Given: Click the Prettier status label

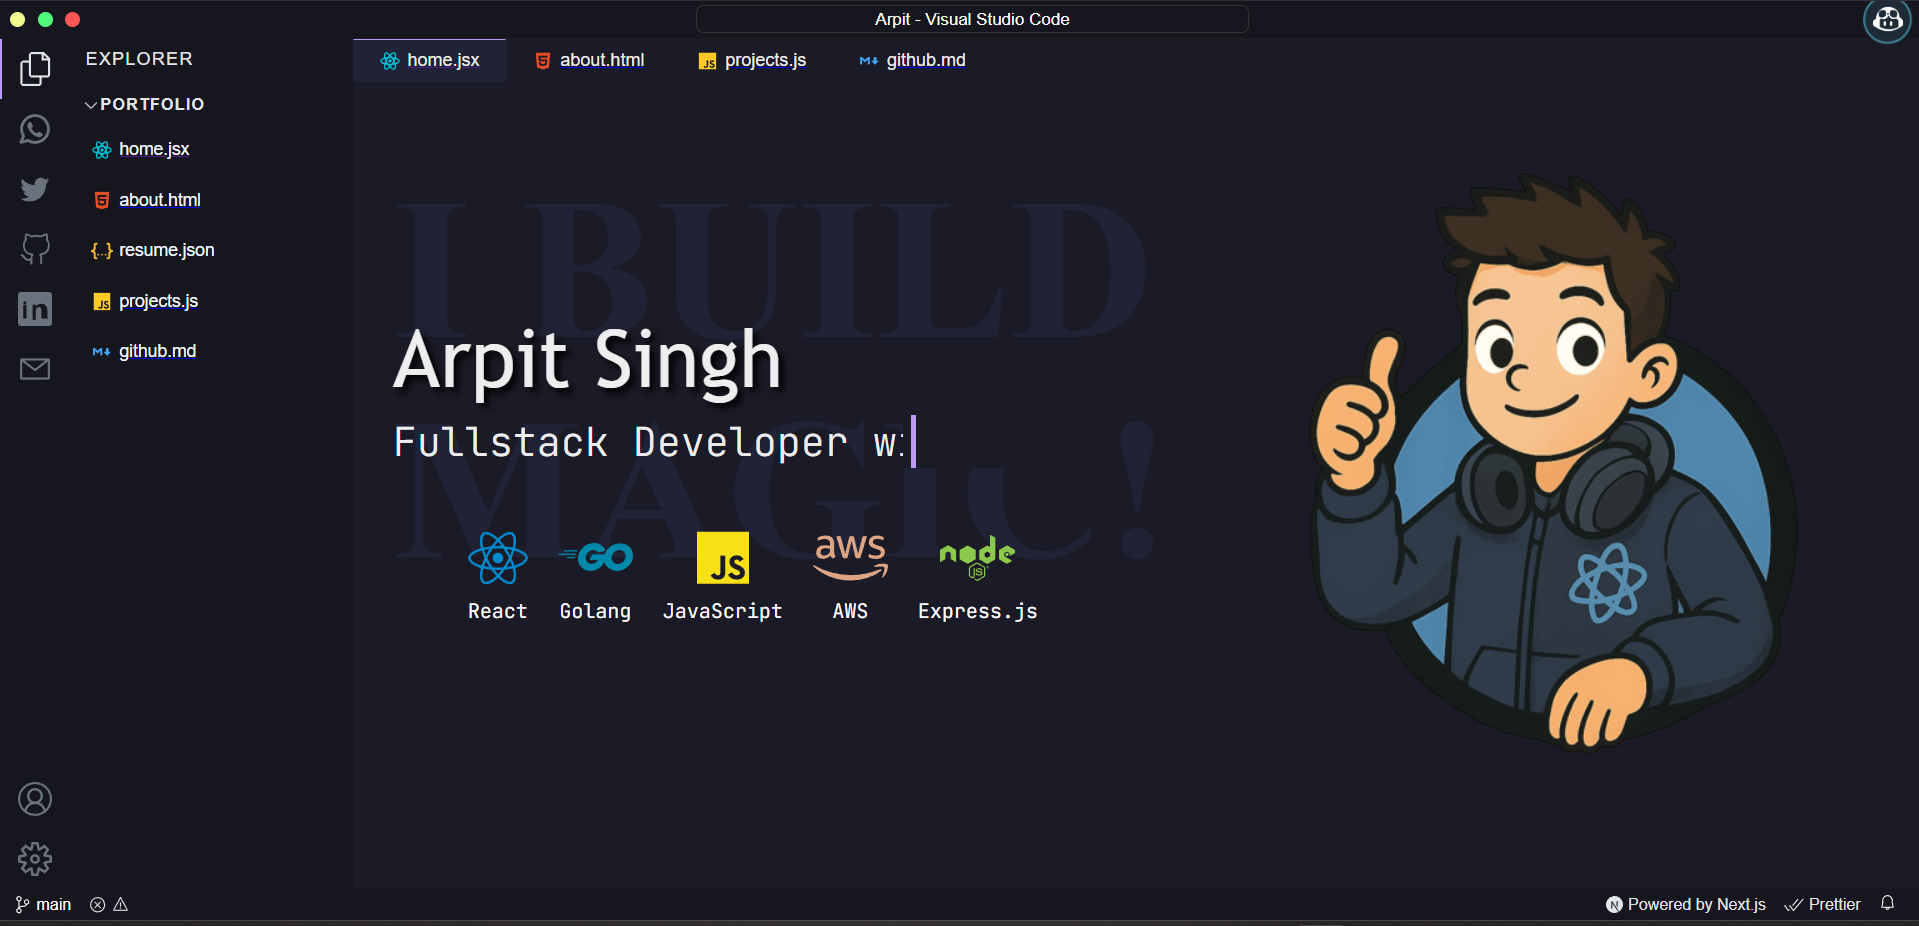Looking at the screenshot, I should point(1834,905).
